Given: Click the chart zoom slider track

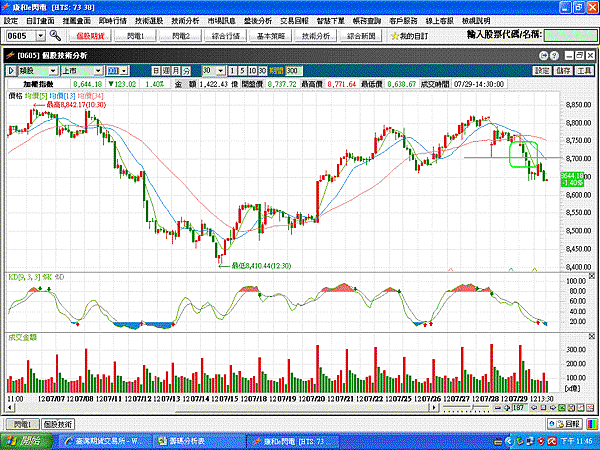Looking at the screenshot, I should (466, 408).
